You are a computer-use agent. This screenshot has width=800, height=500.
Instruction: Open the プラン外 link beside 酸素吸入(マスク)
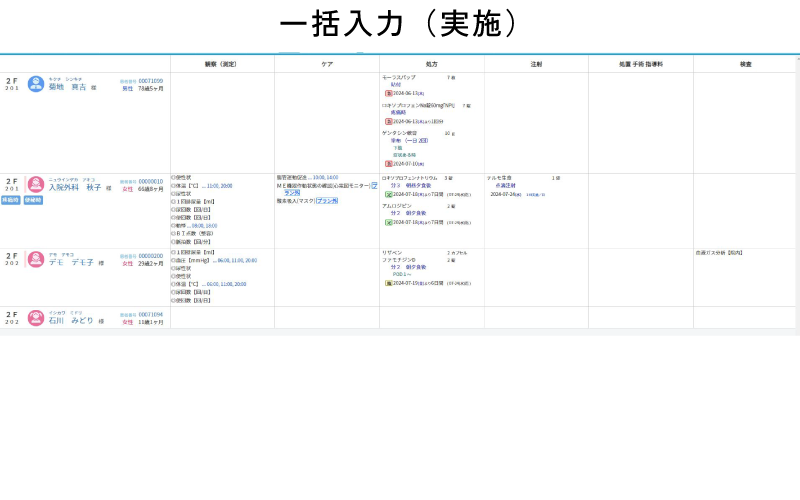click(x=326, y=201)
